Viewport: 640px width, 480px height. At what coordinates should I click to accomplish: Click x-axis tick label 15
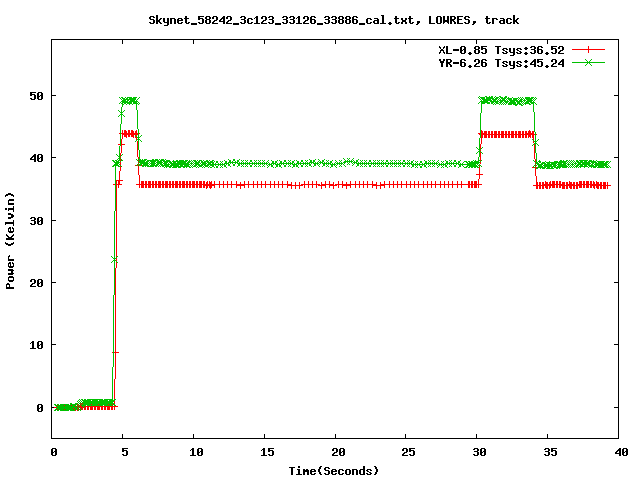click(x=267, y=452)
